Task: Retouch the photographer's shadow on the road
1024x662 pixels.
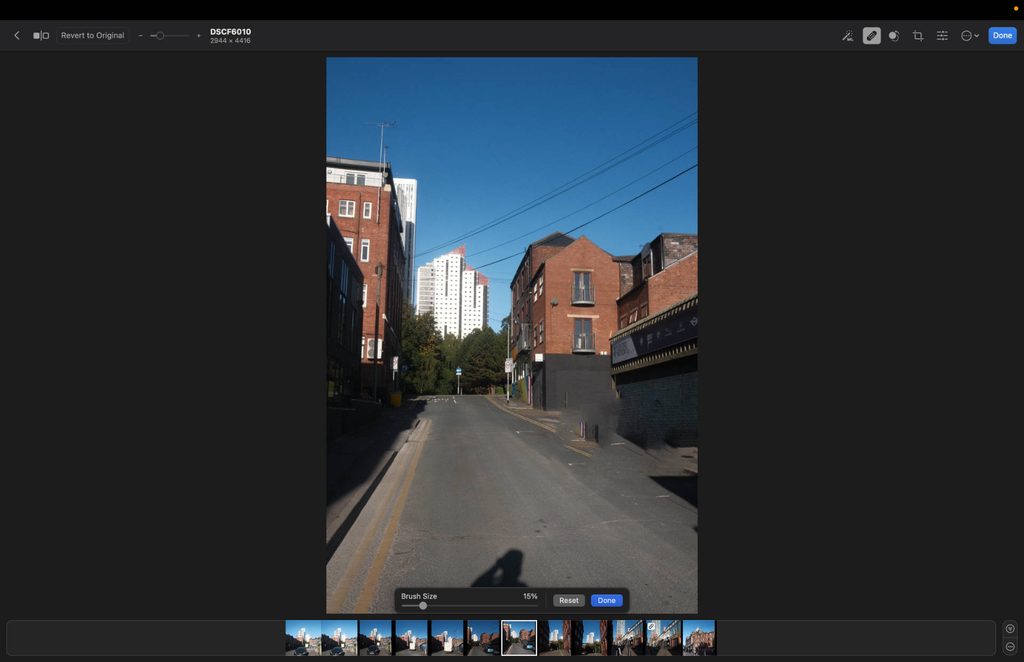Action: [503, 569]
